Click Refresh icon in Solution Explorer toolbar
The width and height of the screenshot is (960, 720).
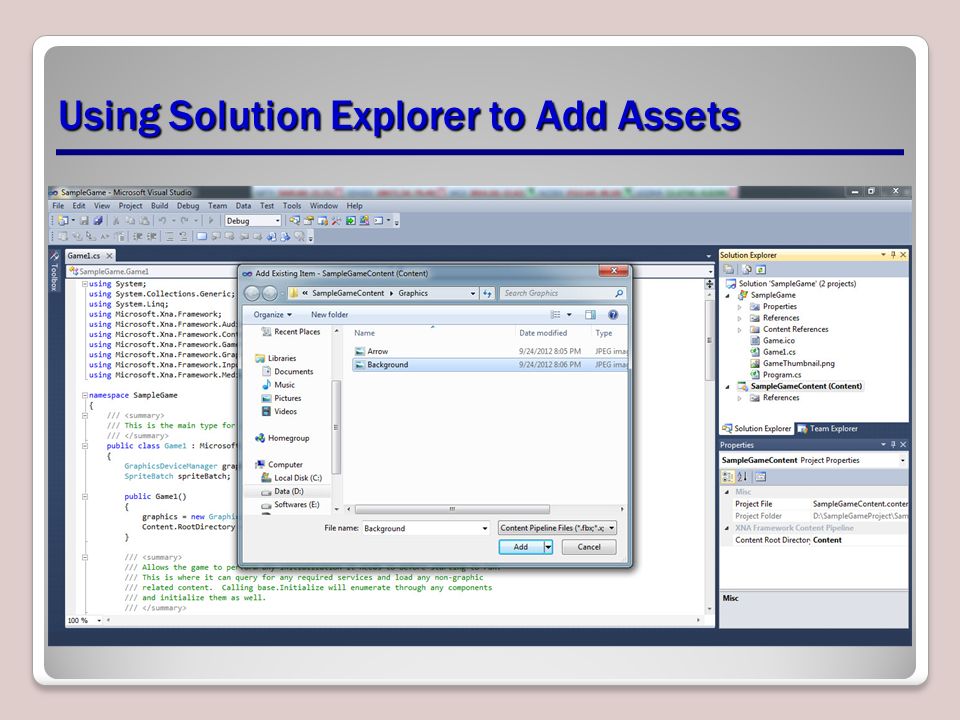point(760,269)
